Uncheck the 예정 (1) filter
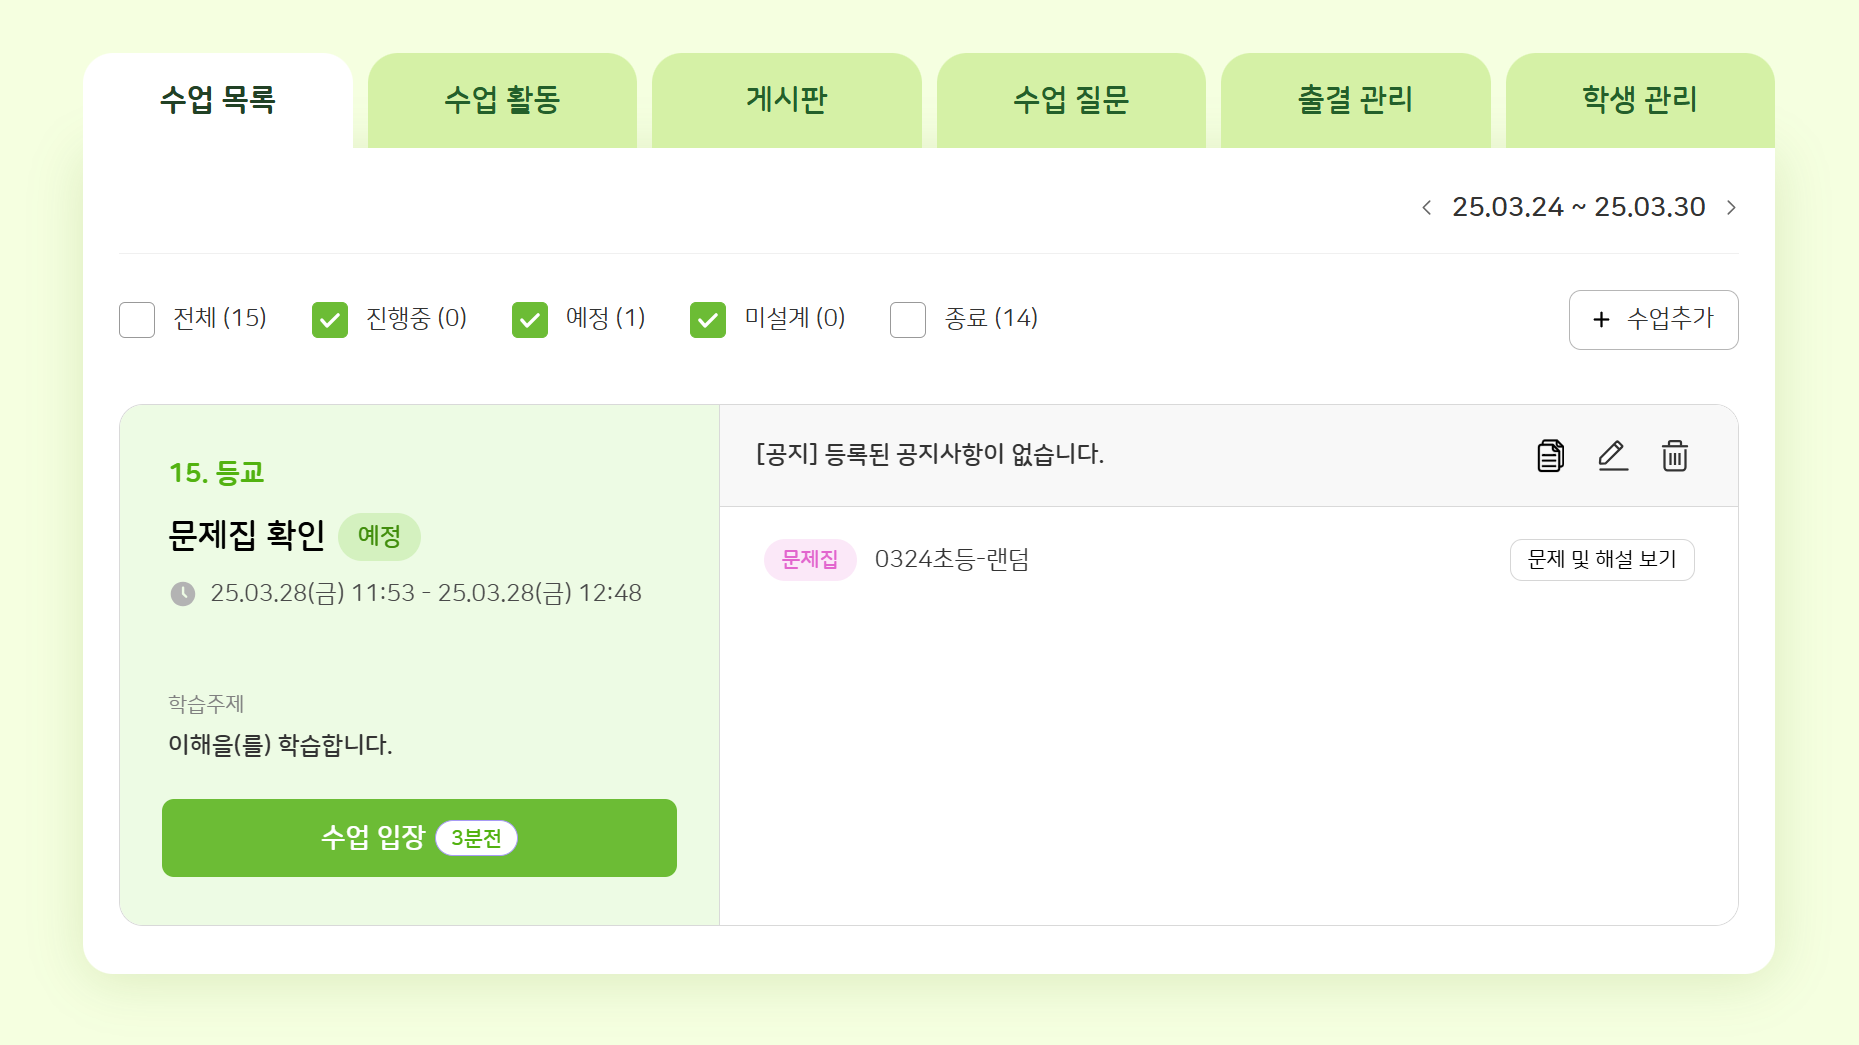The width and height of the screenshot is (1859, 1045). [x=530, y=320]
